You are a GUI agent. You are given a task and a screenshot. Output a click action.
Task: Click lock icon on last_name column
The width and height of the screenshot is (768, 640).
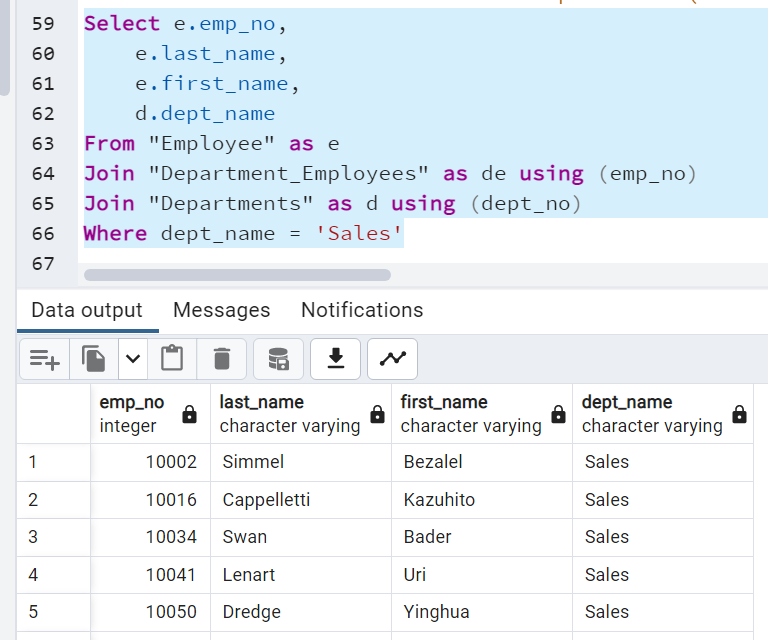(377, 414)
